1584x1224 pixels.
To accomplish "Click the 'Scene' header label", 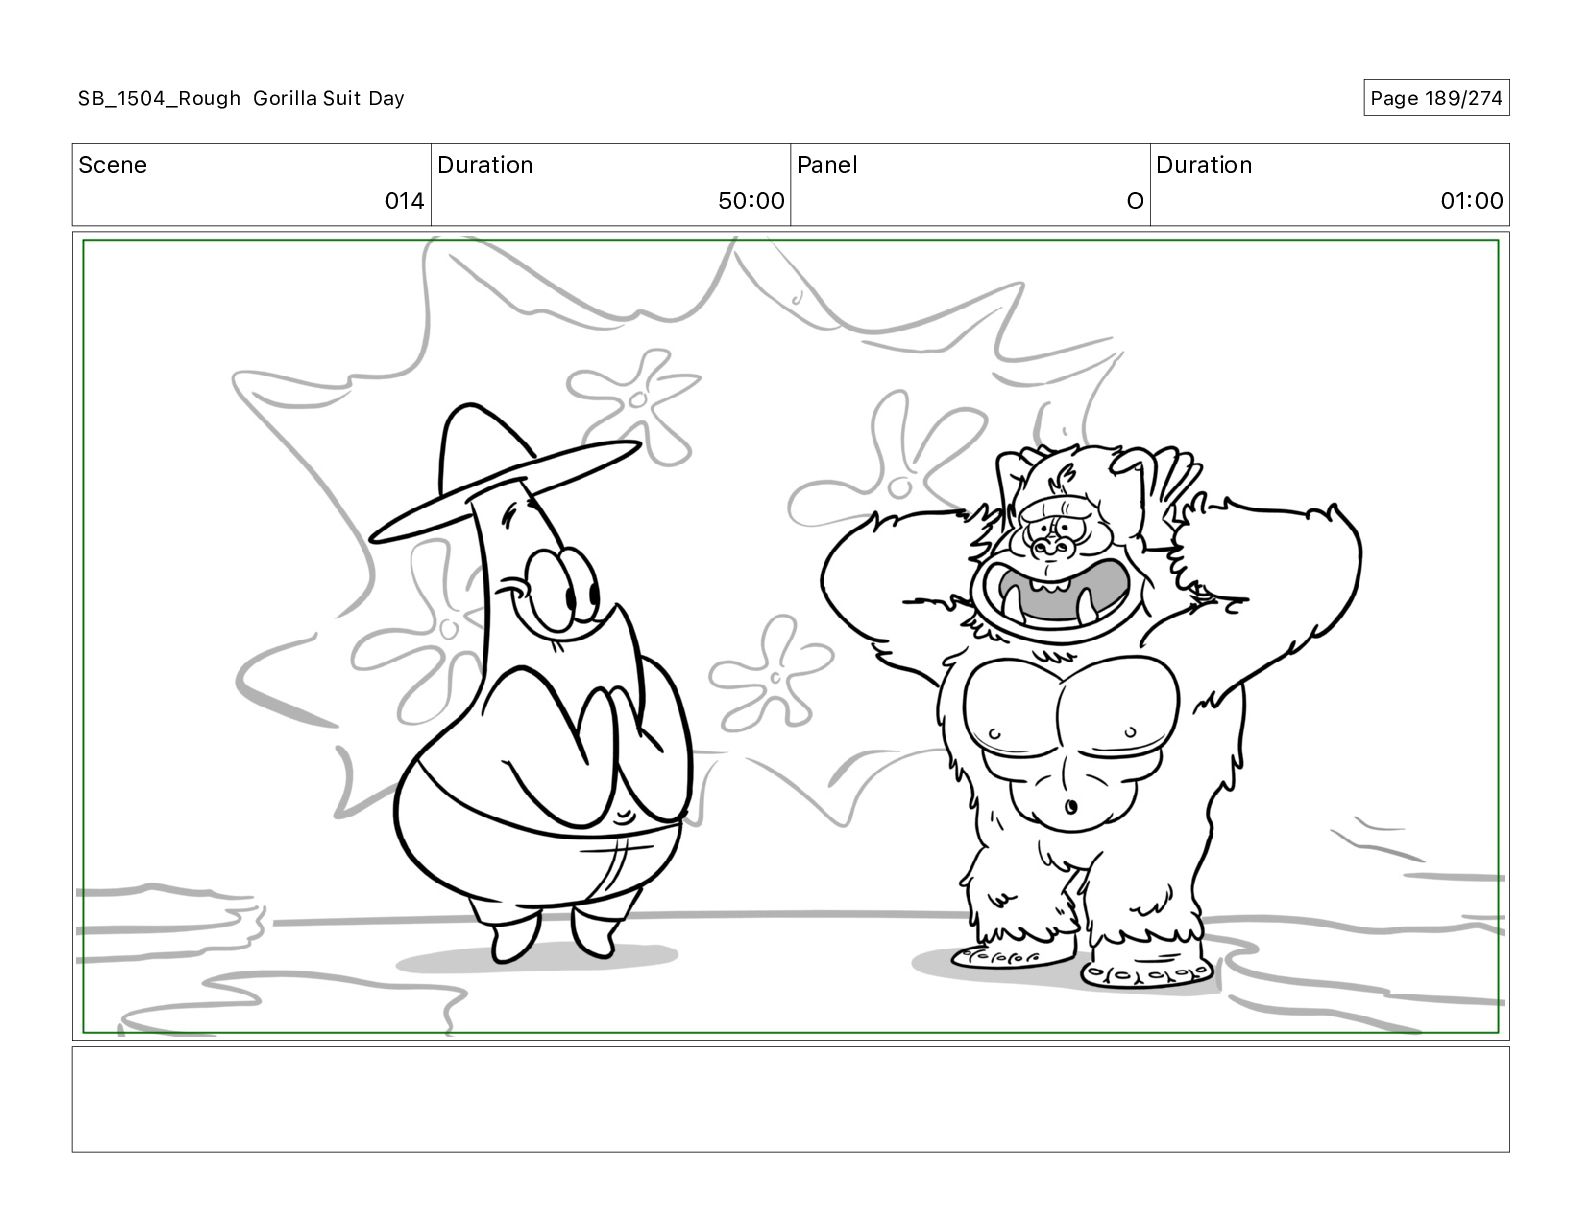I will coord(112,165).
